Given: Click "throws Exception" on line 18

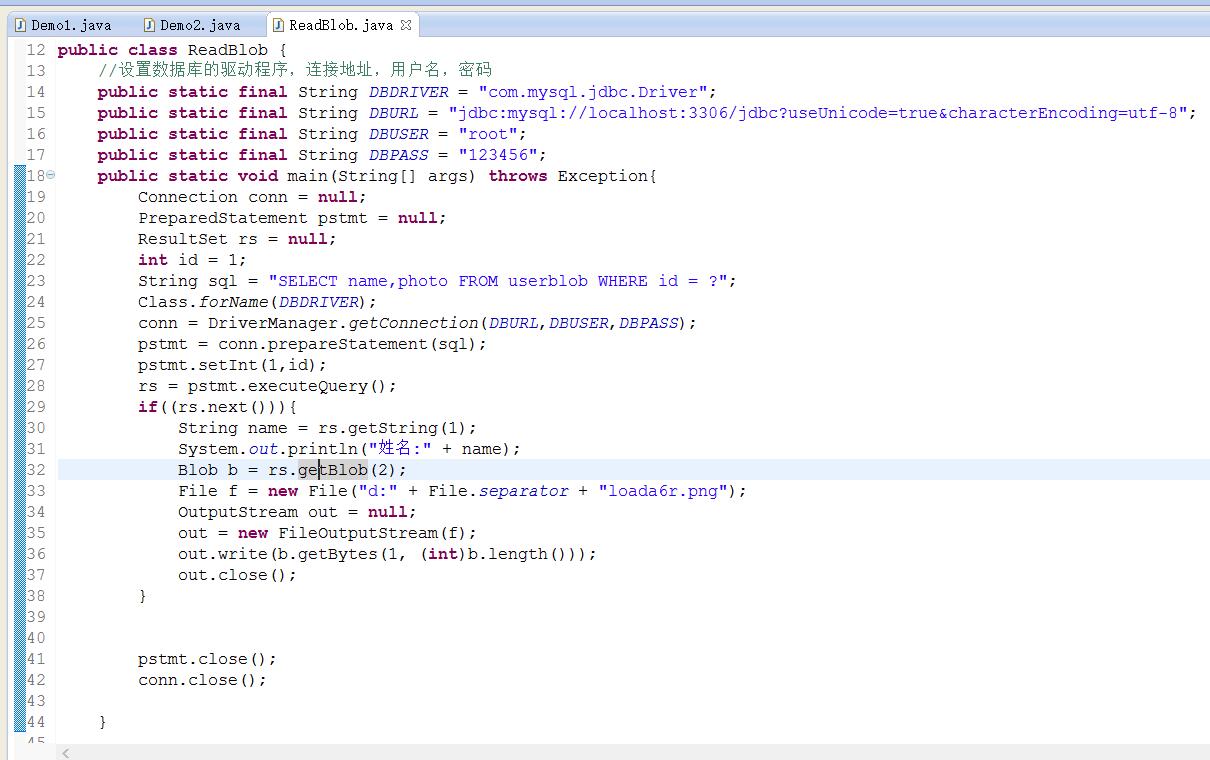Looking at the screenshot, I should pos(568,176).
